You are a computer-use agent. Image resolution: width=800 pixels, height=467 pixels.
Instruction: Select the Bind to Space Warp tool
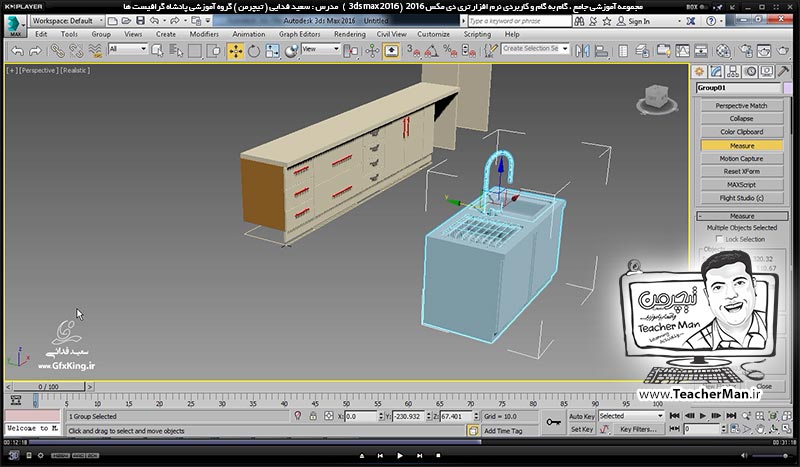tap(95, 51)
